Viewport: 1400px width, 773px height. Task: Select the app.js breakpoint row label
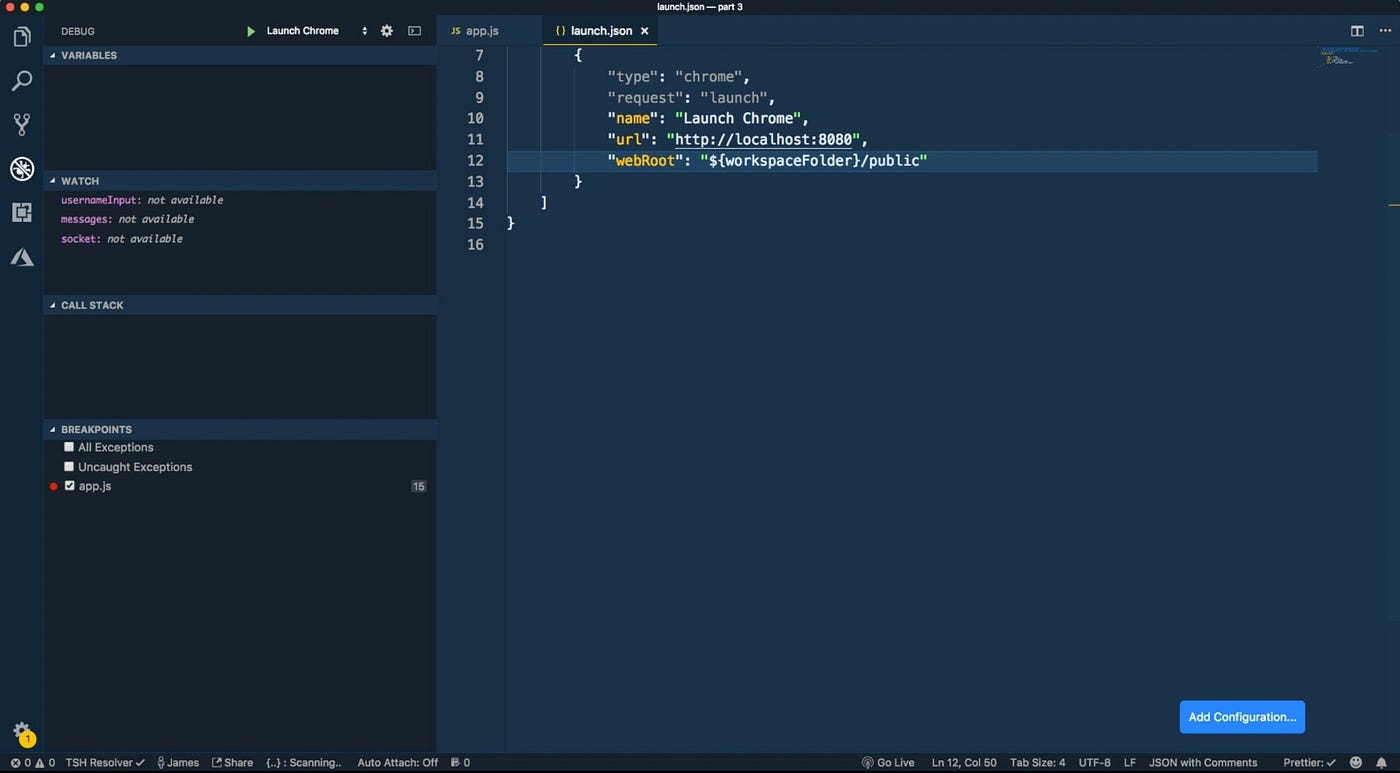[x=95, y=486]
